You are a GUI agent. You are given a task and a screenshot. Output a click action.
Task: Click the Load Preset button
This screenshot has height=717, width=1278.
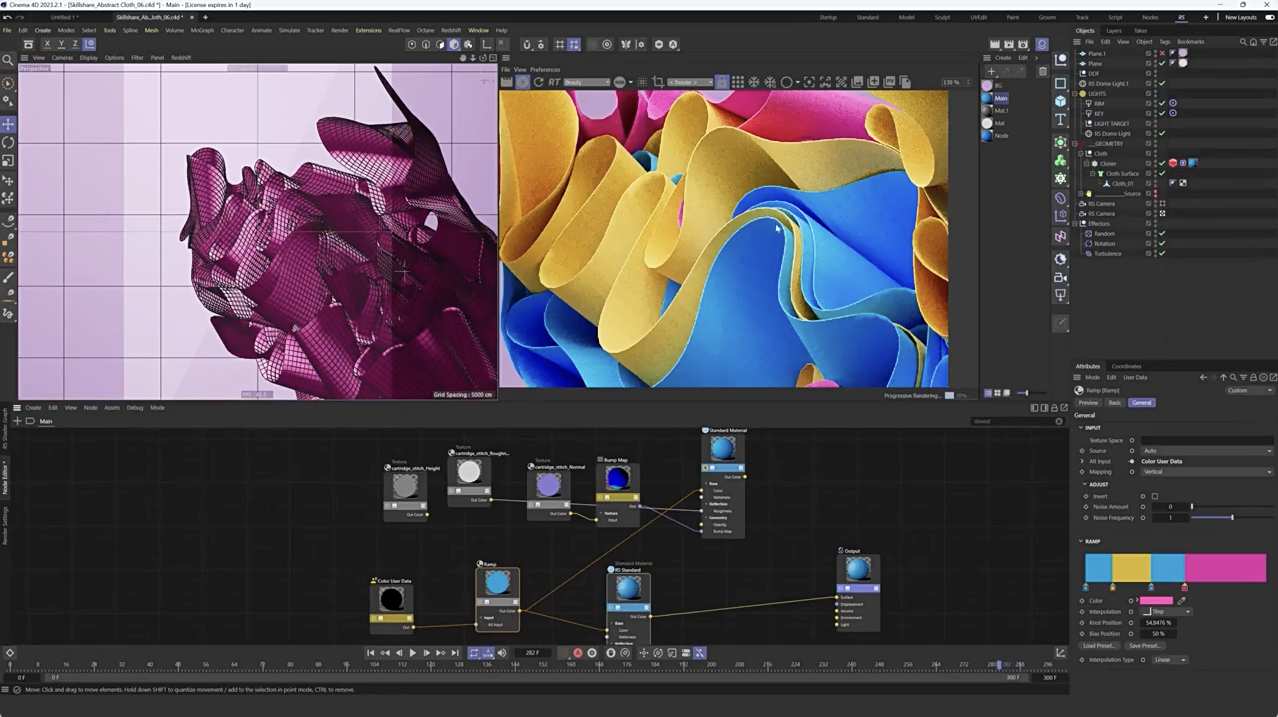[1099, 646]
